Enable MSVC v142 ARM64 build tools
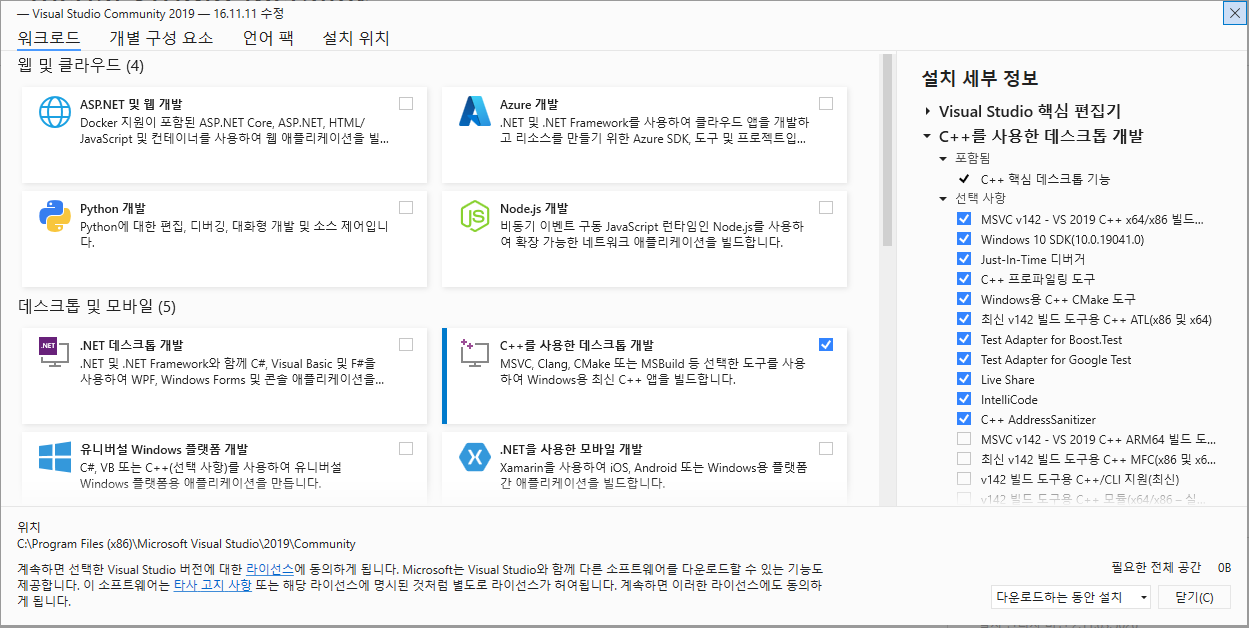 964,439
